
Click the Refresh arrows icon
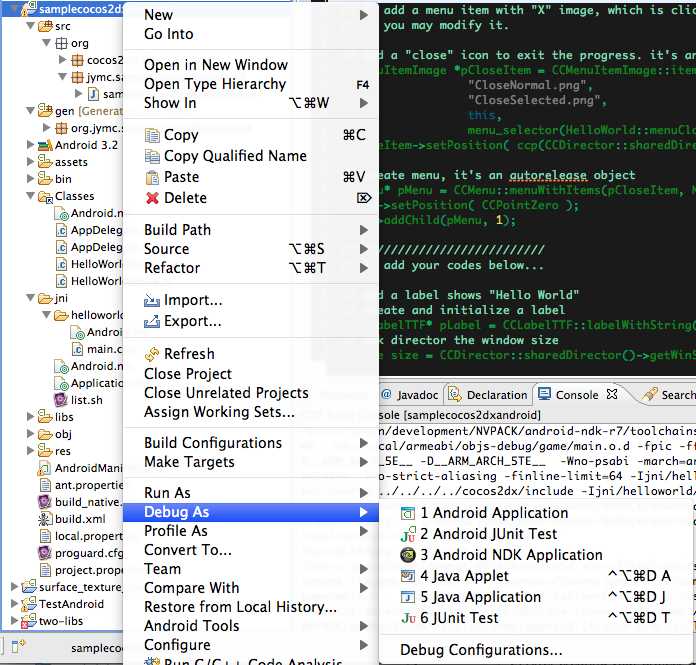point(152,354)
